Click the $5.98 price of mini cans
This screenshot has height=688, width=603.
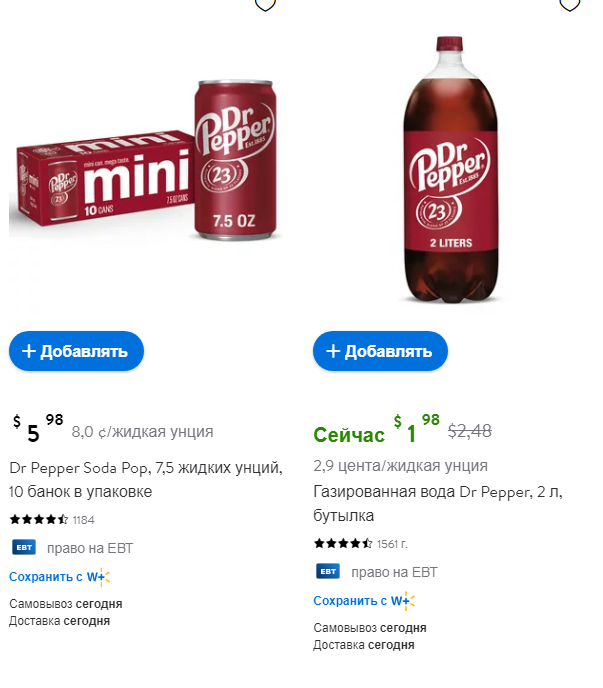[x=39, y=430]
